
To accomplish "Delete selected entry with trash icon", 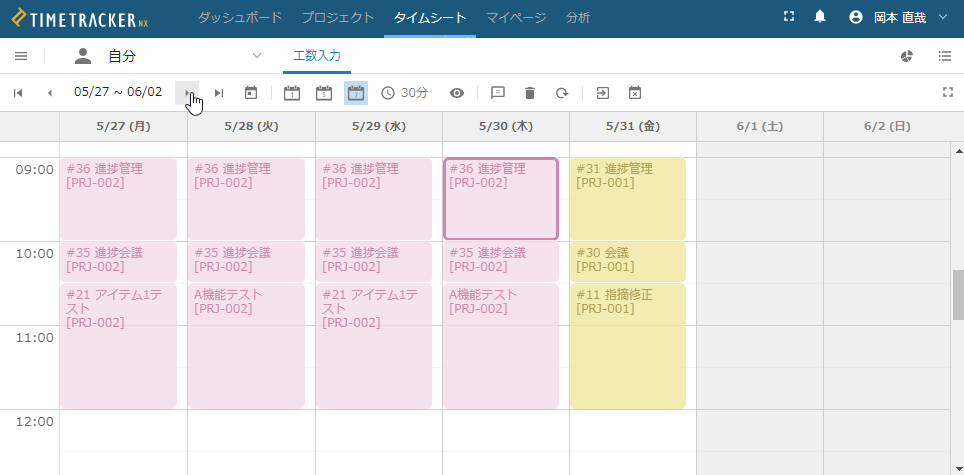I will click(530, 93).
